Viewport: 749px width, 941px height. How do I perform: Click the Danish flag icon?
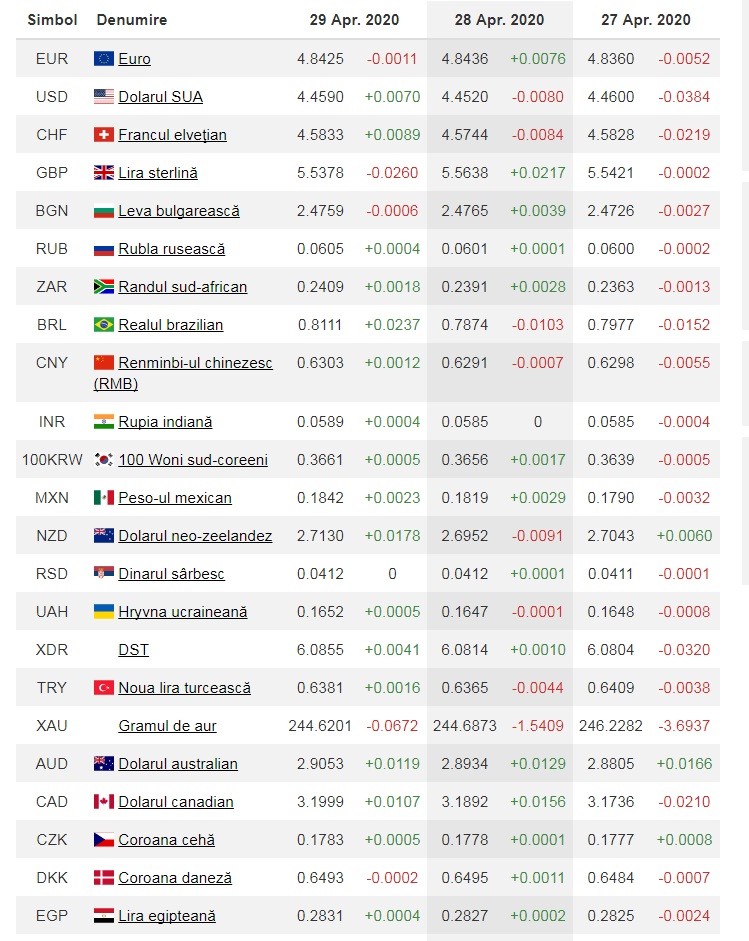pos(104,877)
